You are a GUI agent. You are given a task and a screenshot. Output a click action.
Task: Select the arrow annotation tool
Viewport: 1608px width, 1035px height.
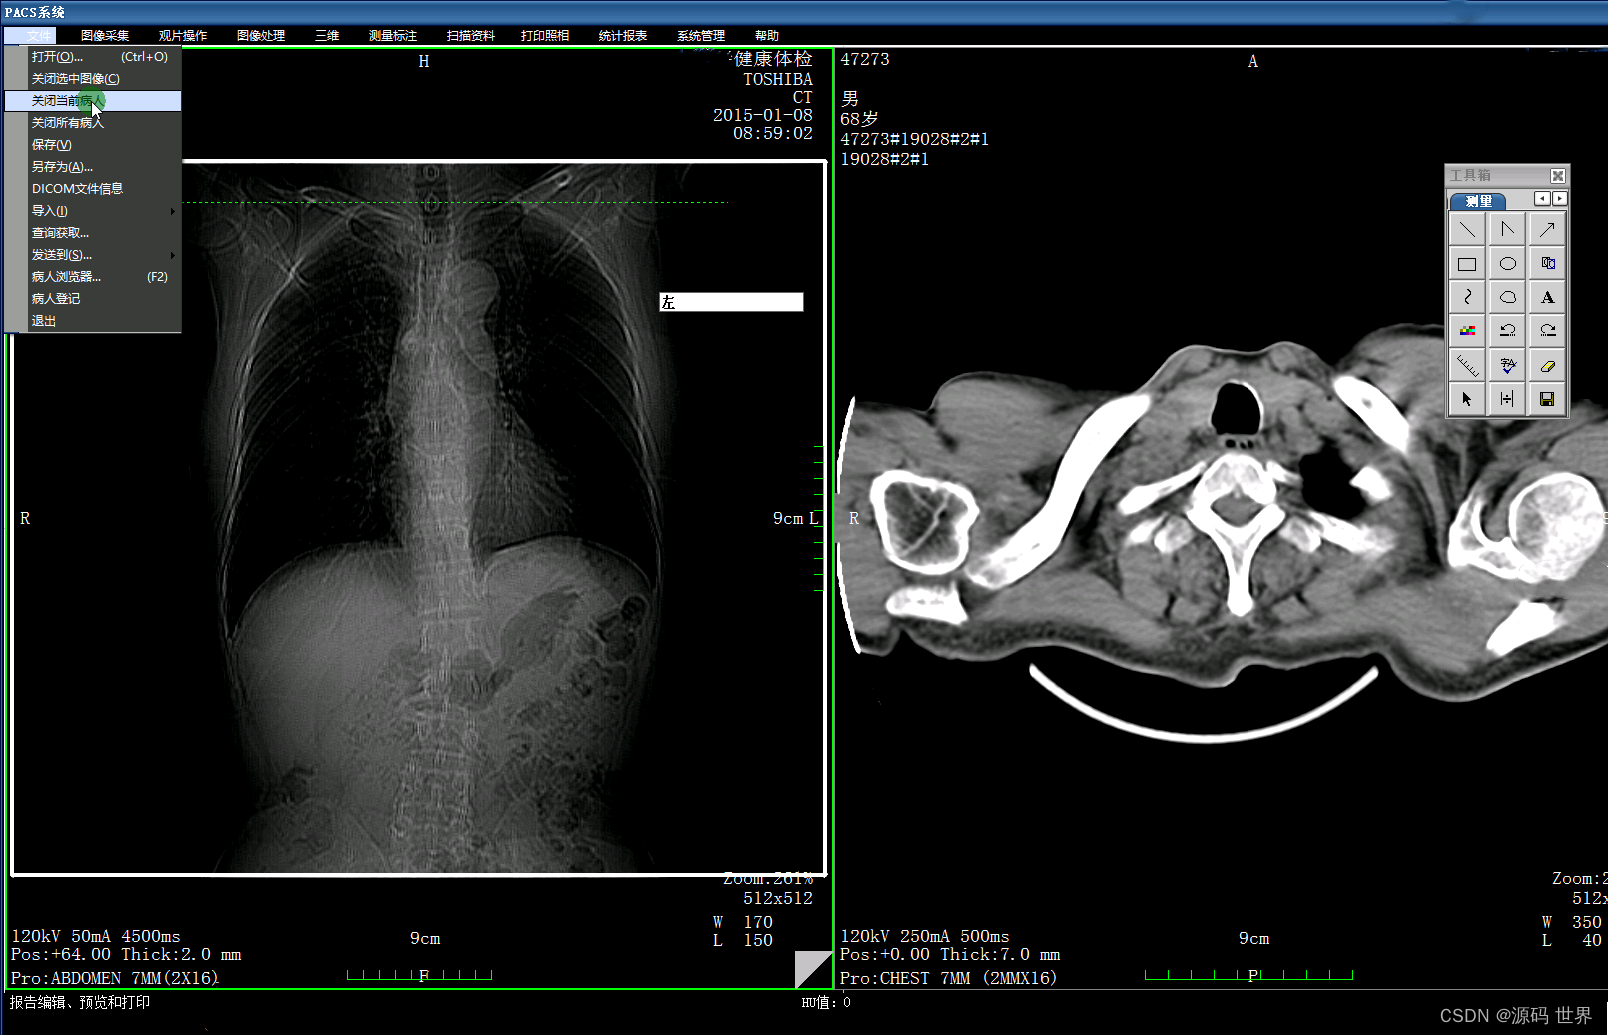pos(1547,230)
